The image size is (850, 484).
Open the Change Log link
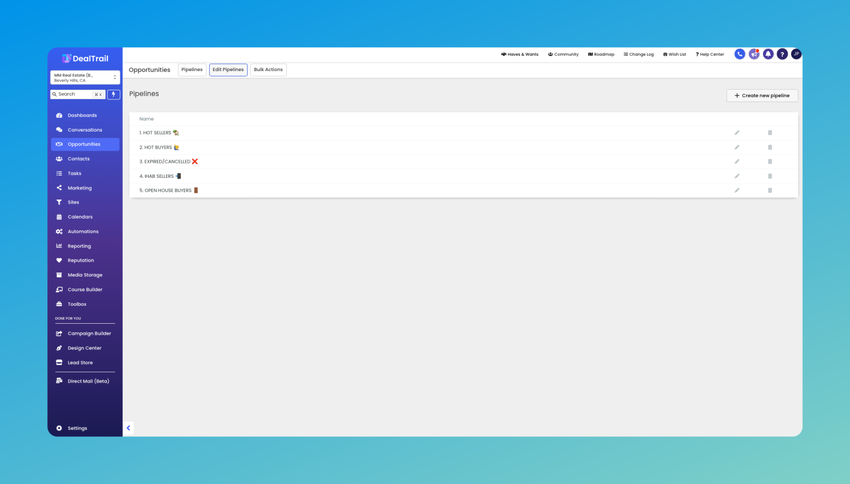tap(639, 54)
